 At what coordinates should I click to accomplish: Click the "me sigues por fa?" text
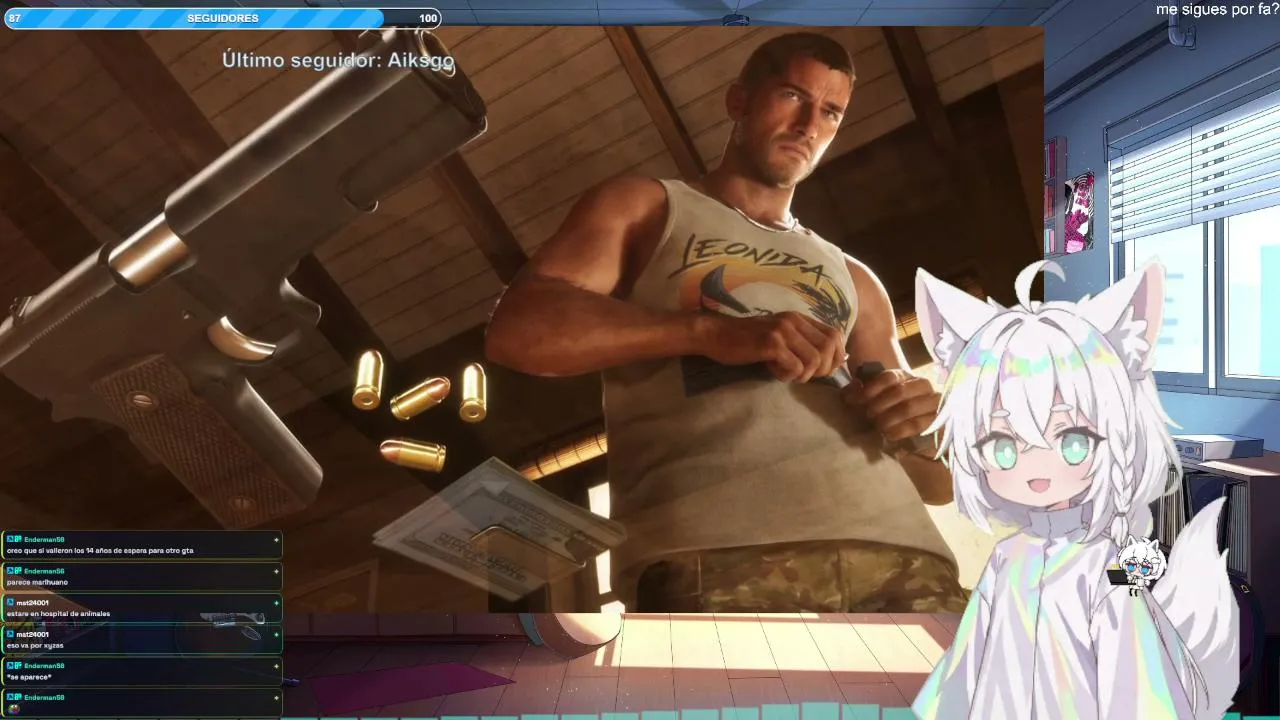coord(1217,9)
